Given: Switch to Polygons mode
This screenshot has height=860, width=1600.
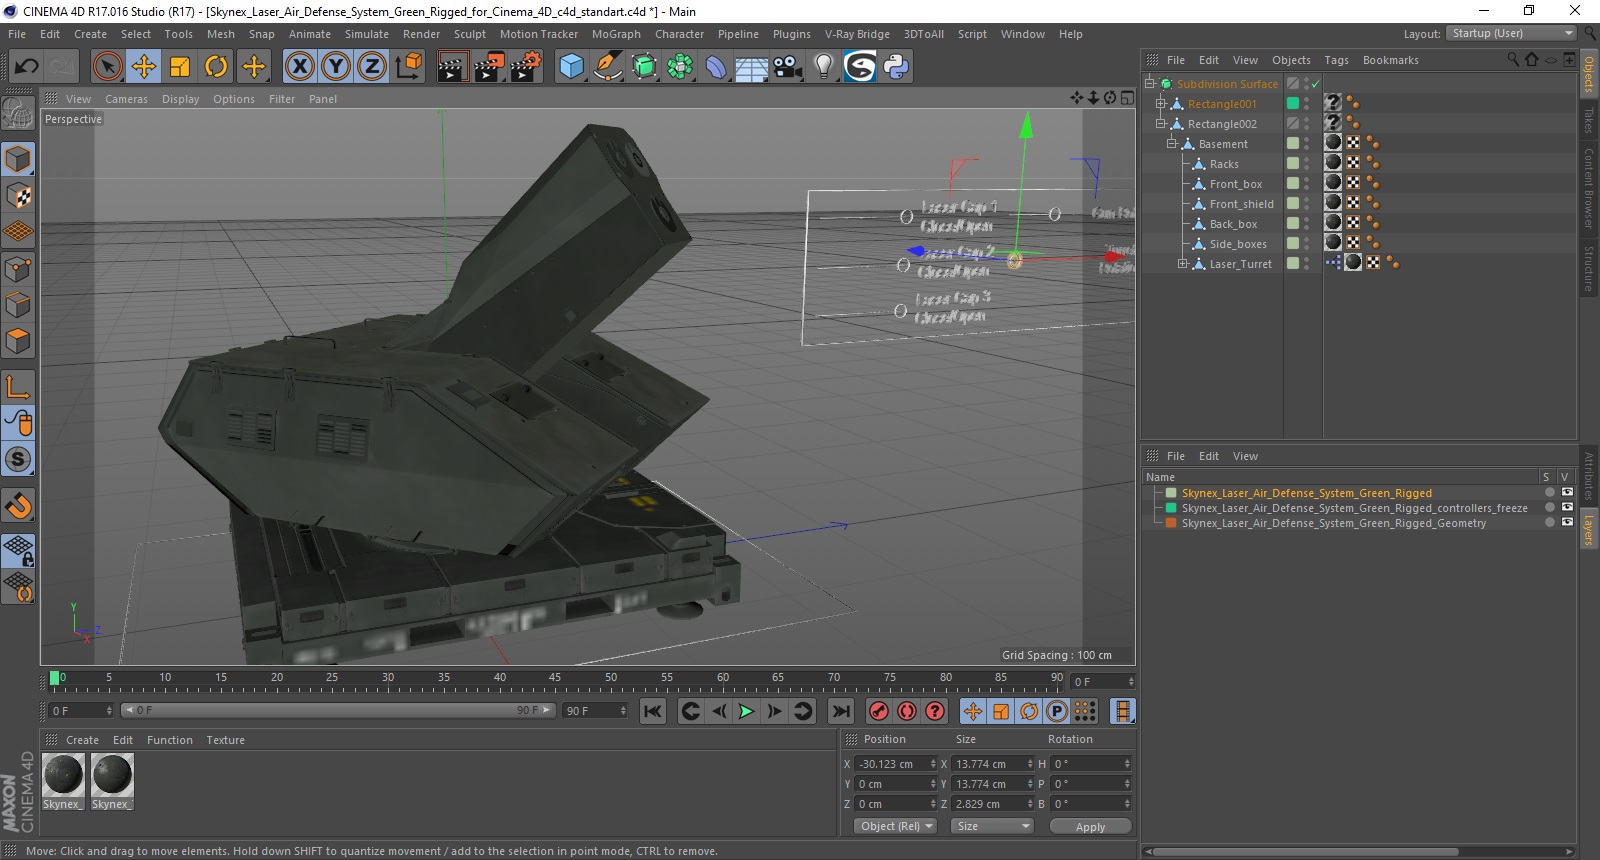Looking at the screenshot, I should [18, 341].
